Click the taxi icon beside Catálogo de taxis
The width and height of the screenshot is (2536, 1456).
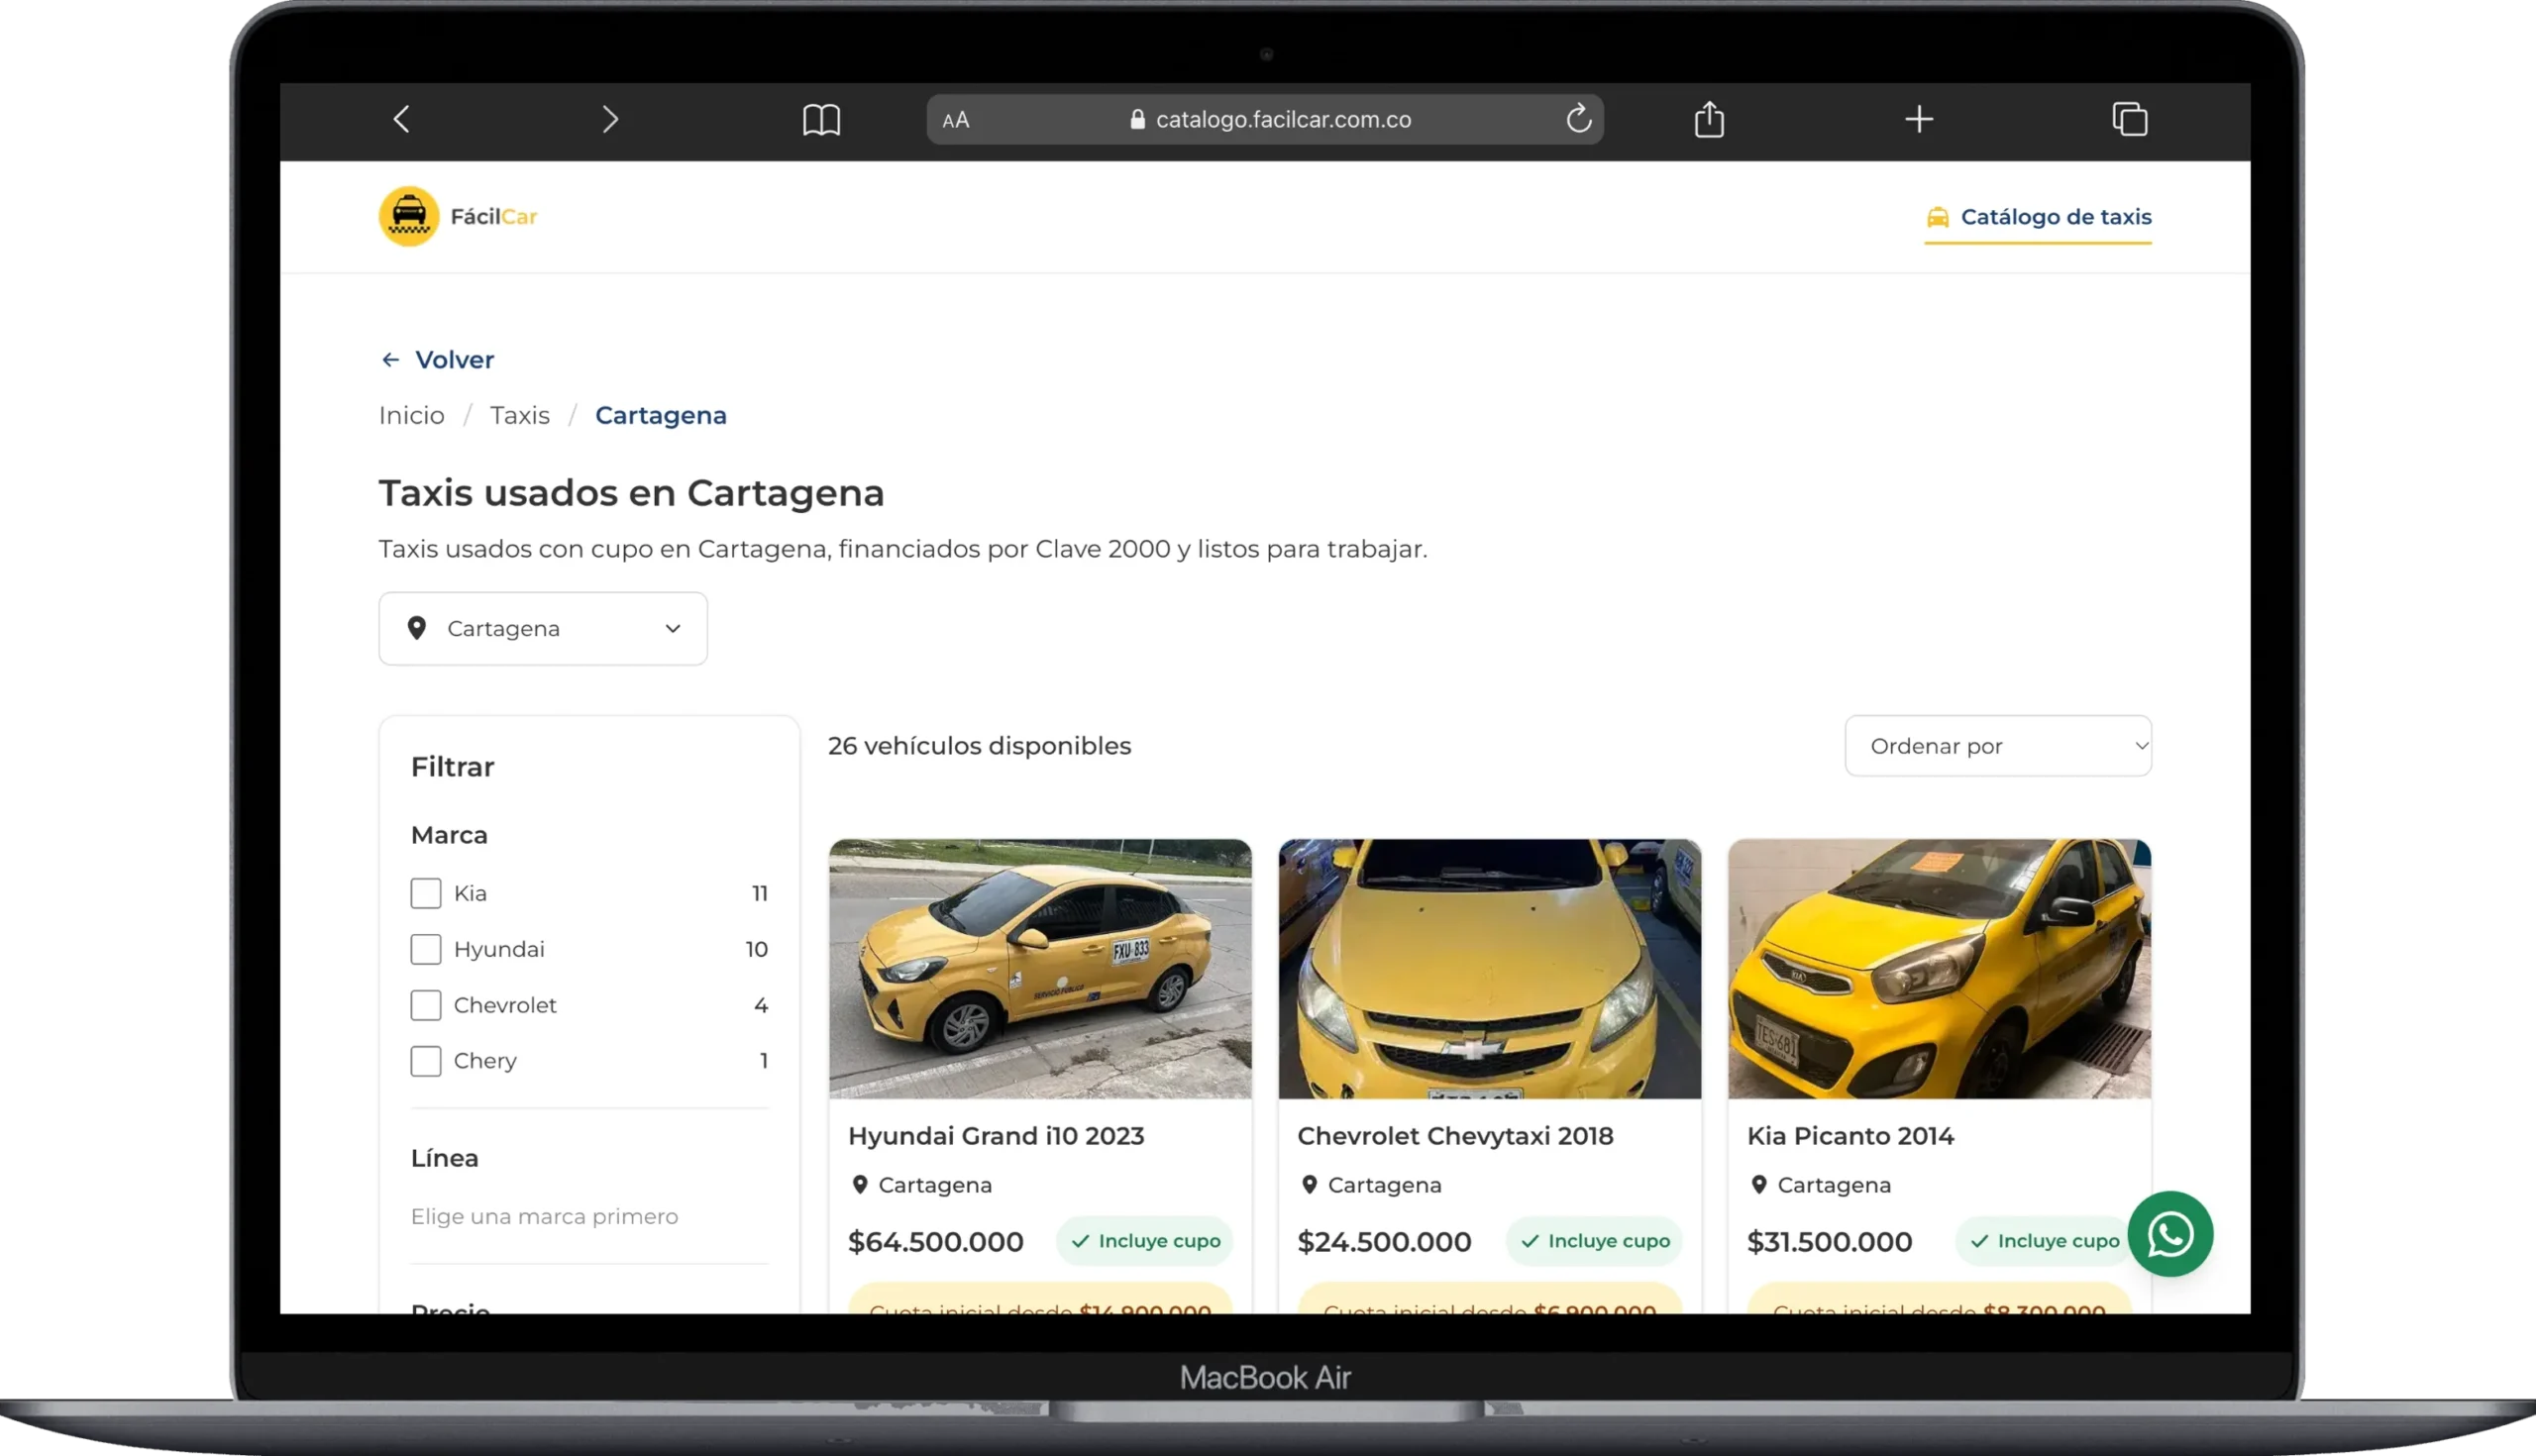tap(1937, 216)
